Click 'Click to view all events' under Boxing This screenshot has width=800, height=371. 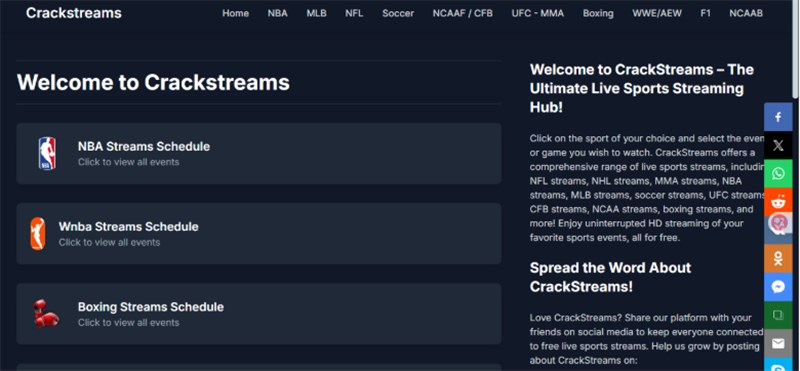[129, 323]
